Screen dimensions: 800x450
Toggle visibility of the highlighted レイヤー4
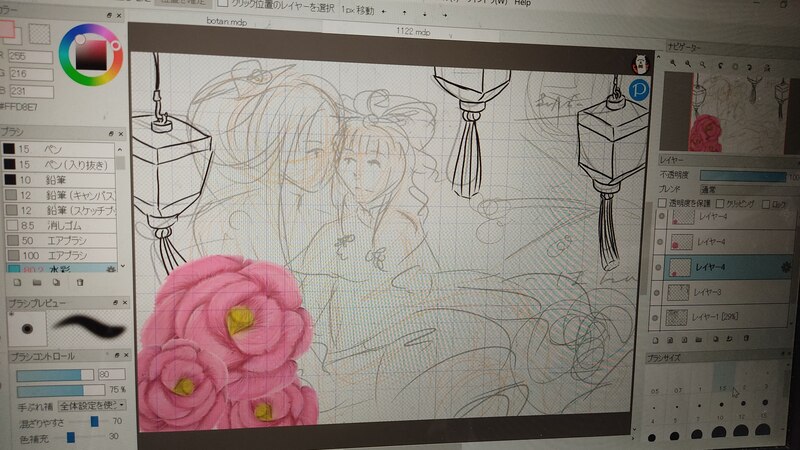(658, 267)
